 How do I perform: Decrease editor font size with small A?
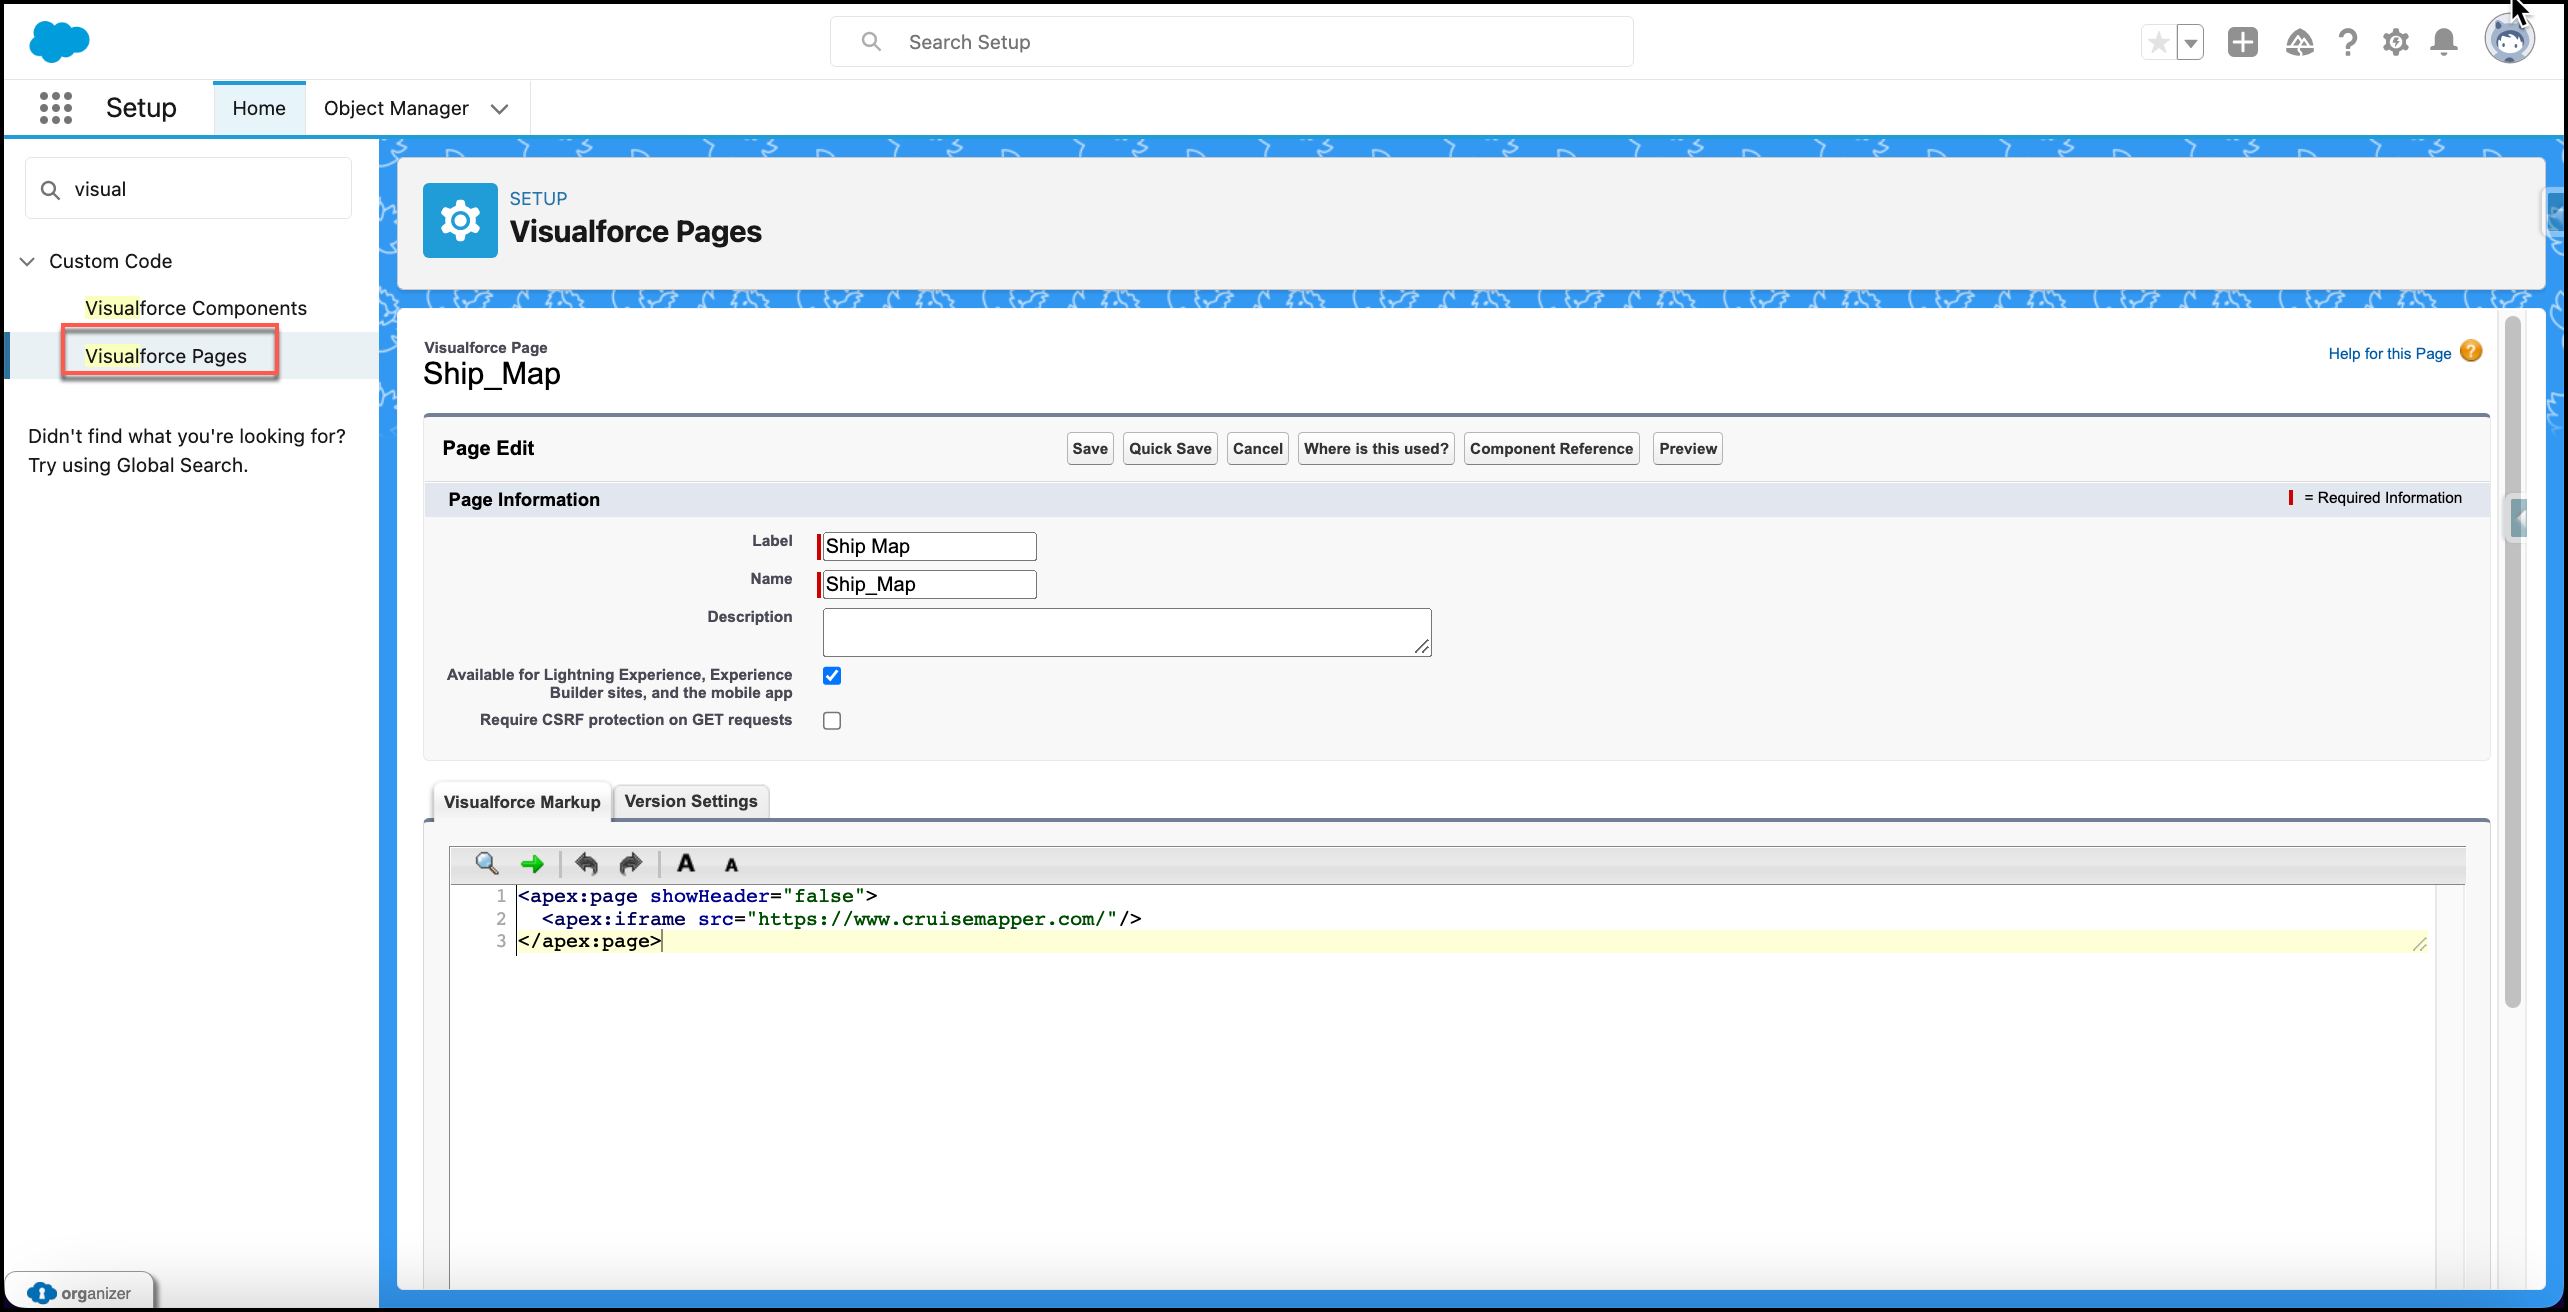[732, 865]
